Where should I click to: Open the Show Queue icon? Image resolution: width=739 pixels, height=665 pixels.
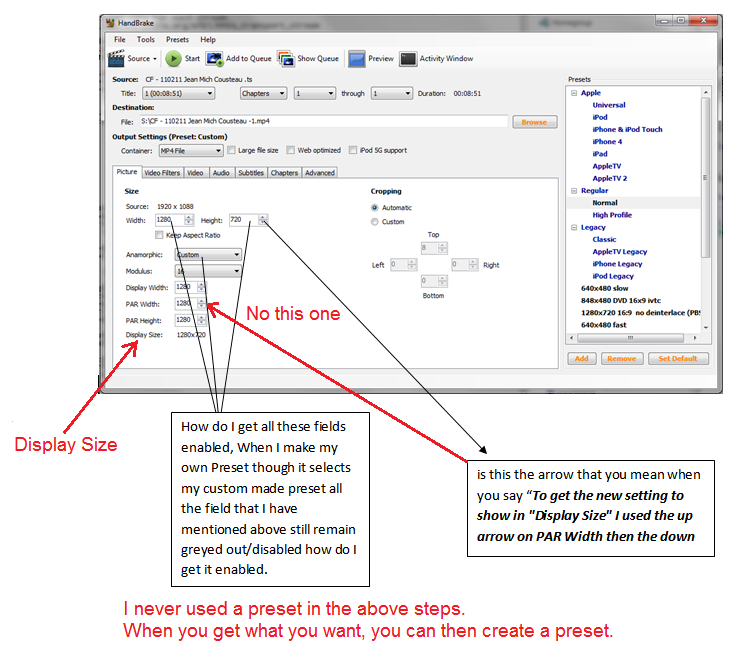pyautogui.click(x=286, y=59)
